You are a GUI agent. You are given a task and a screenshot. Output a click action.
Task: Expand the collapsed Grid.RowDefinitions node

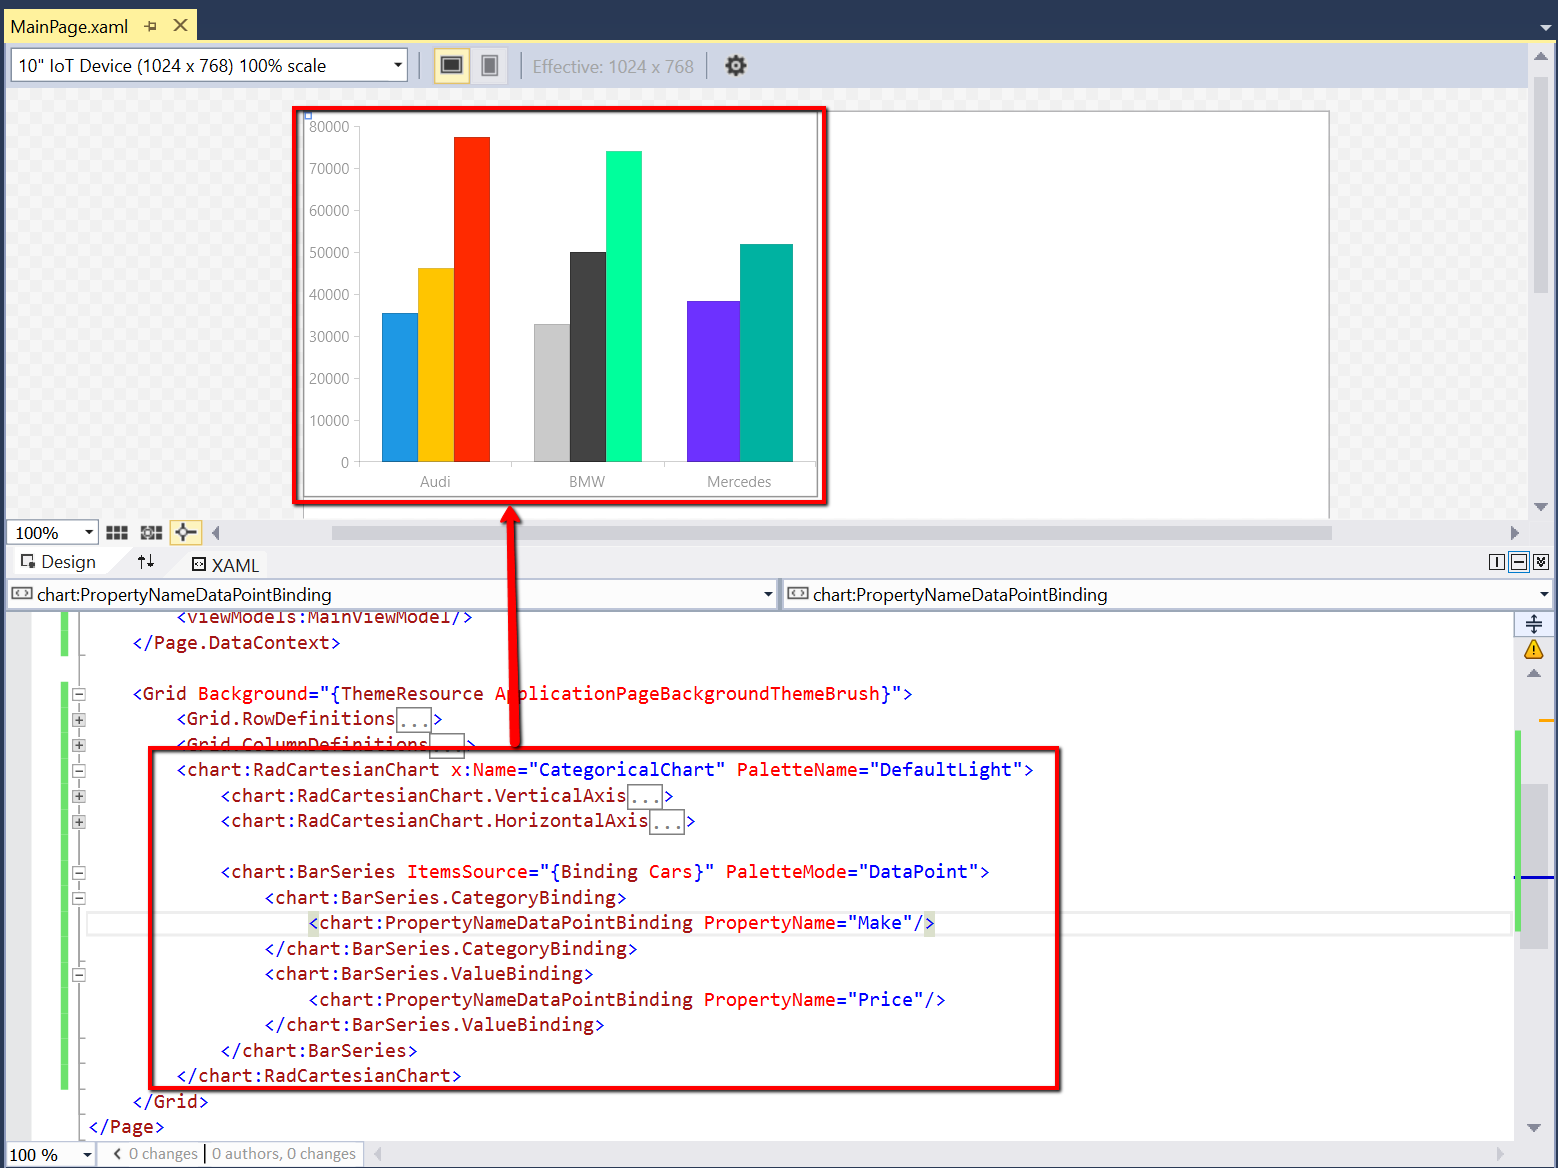[x=79, y=720]
